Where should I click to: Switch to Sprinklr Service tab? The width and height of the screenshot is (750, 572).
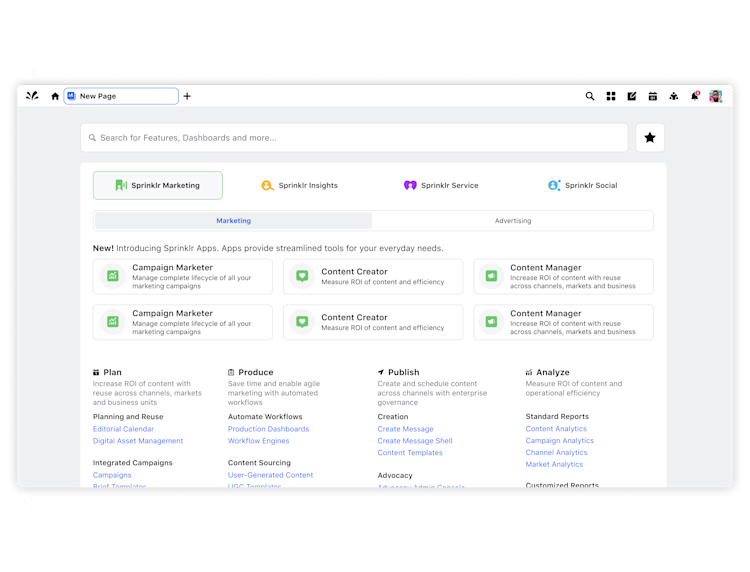pyautogui.click(x=441, y=186)
